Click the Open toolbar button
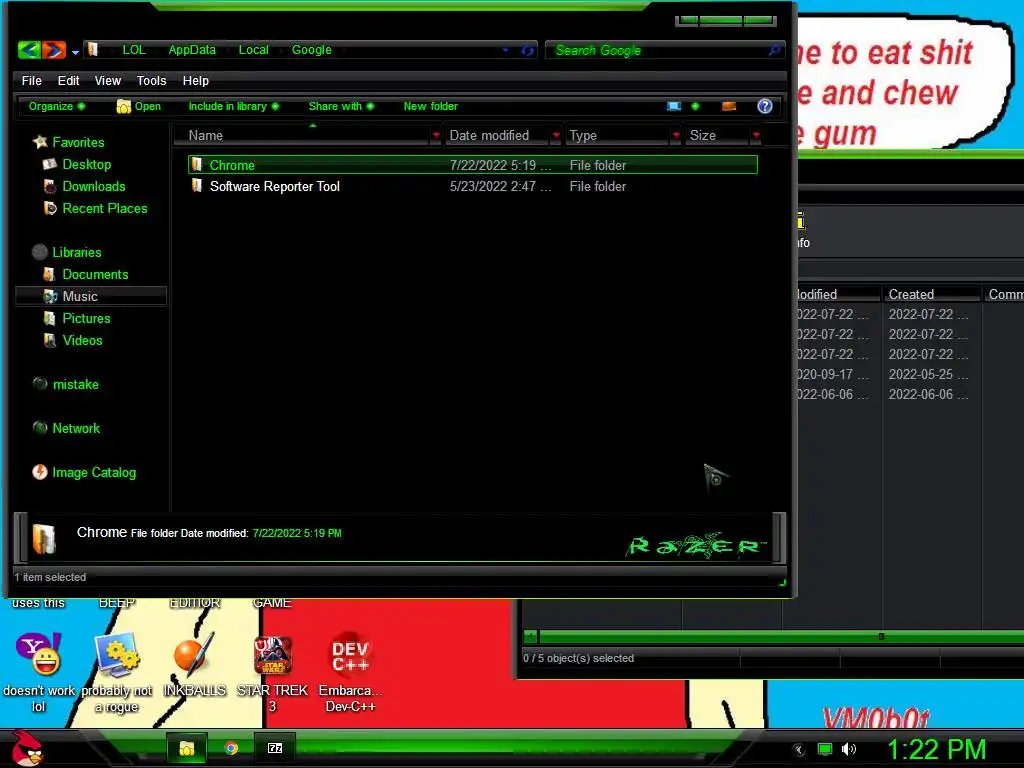This screenshot has width=1024, height=768. (138, 106)
